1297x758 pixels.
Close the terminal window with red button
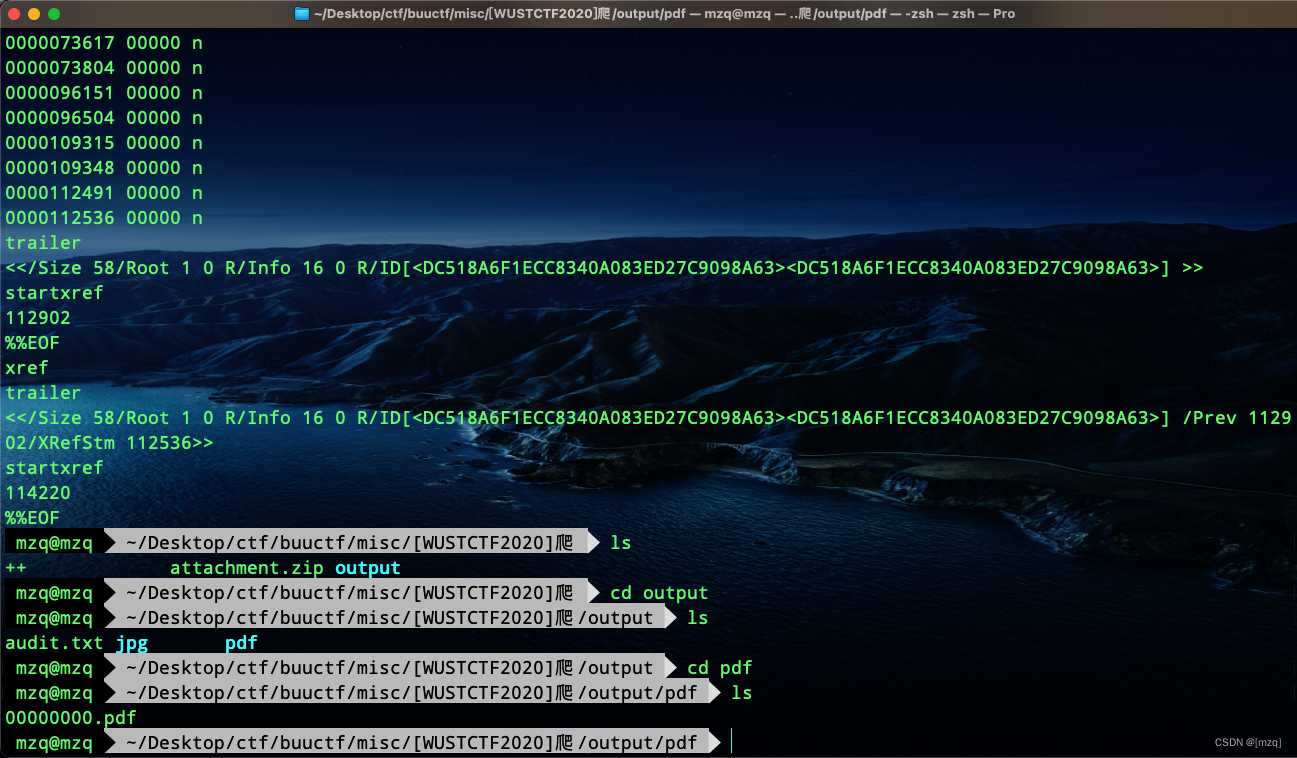14,14
